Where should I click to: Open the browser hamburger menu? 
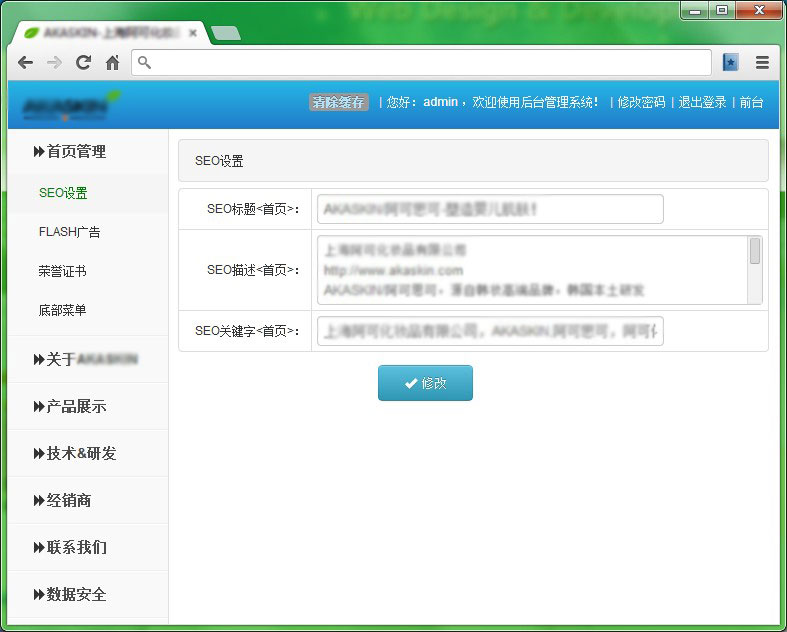click(762, 62)
